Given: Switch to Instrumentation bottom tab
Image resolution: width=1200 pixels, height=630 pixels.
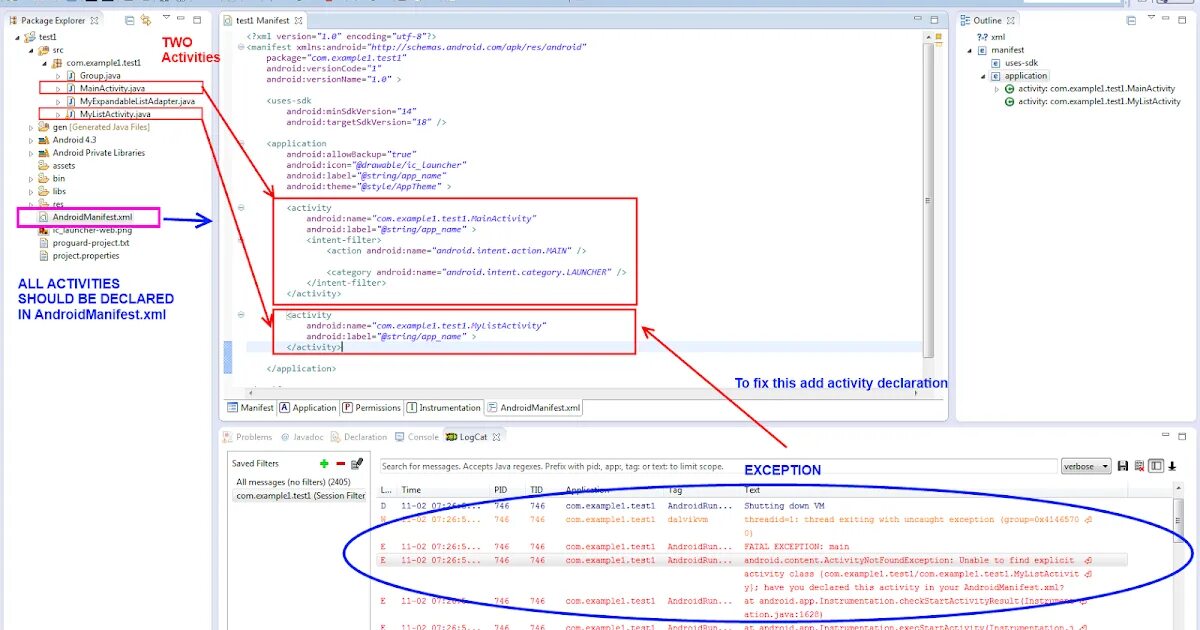Looking at the screenshot, I should click(443, 408).
